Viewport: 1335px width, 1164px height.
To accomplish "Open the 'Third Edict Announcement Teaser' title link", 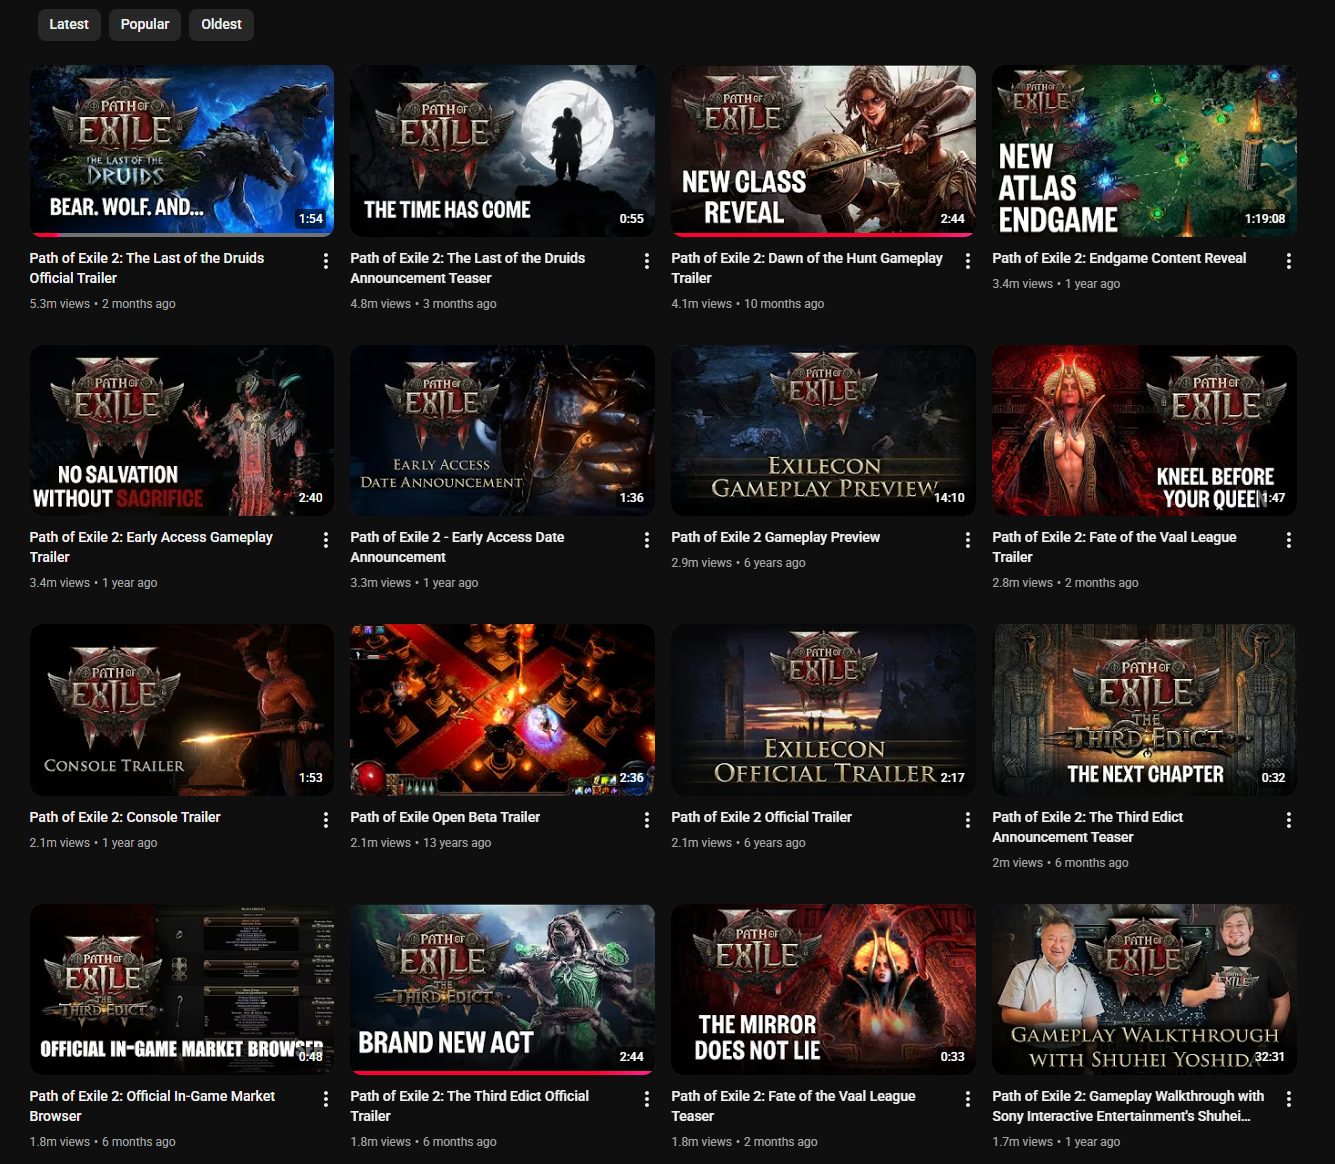I will 1087,827.
